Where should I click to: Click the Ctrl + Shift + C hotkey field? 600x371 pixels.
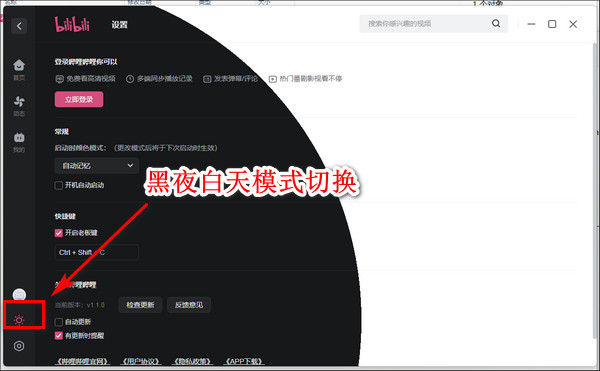[96, 252]
